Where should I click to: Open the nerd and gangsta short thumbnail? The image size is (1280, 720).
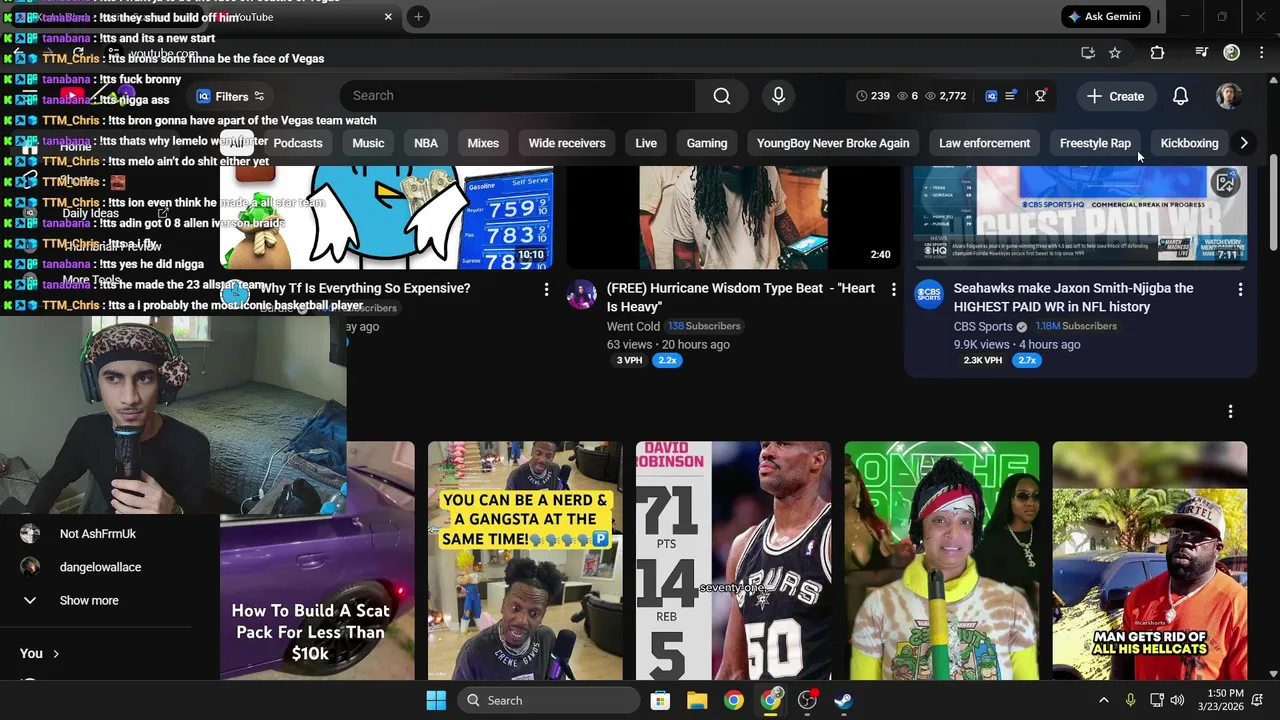tap(525, 560)
